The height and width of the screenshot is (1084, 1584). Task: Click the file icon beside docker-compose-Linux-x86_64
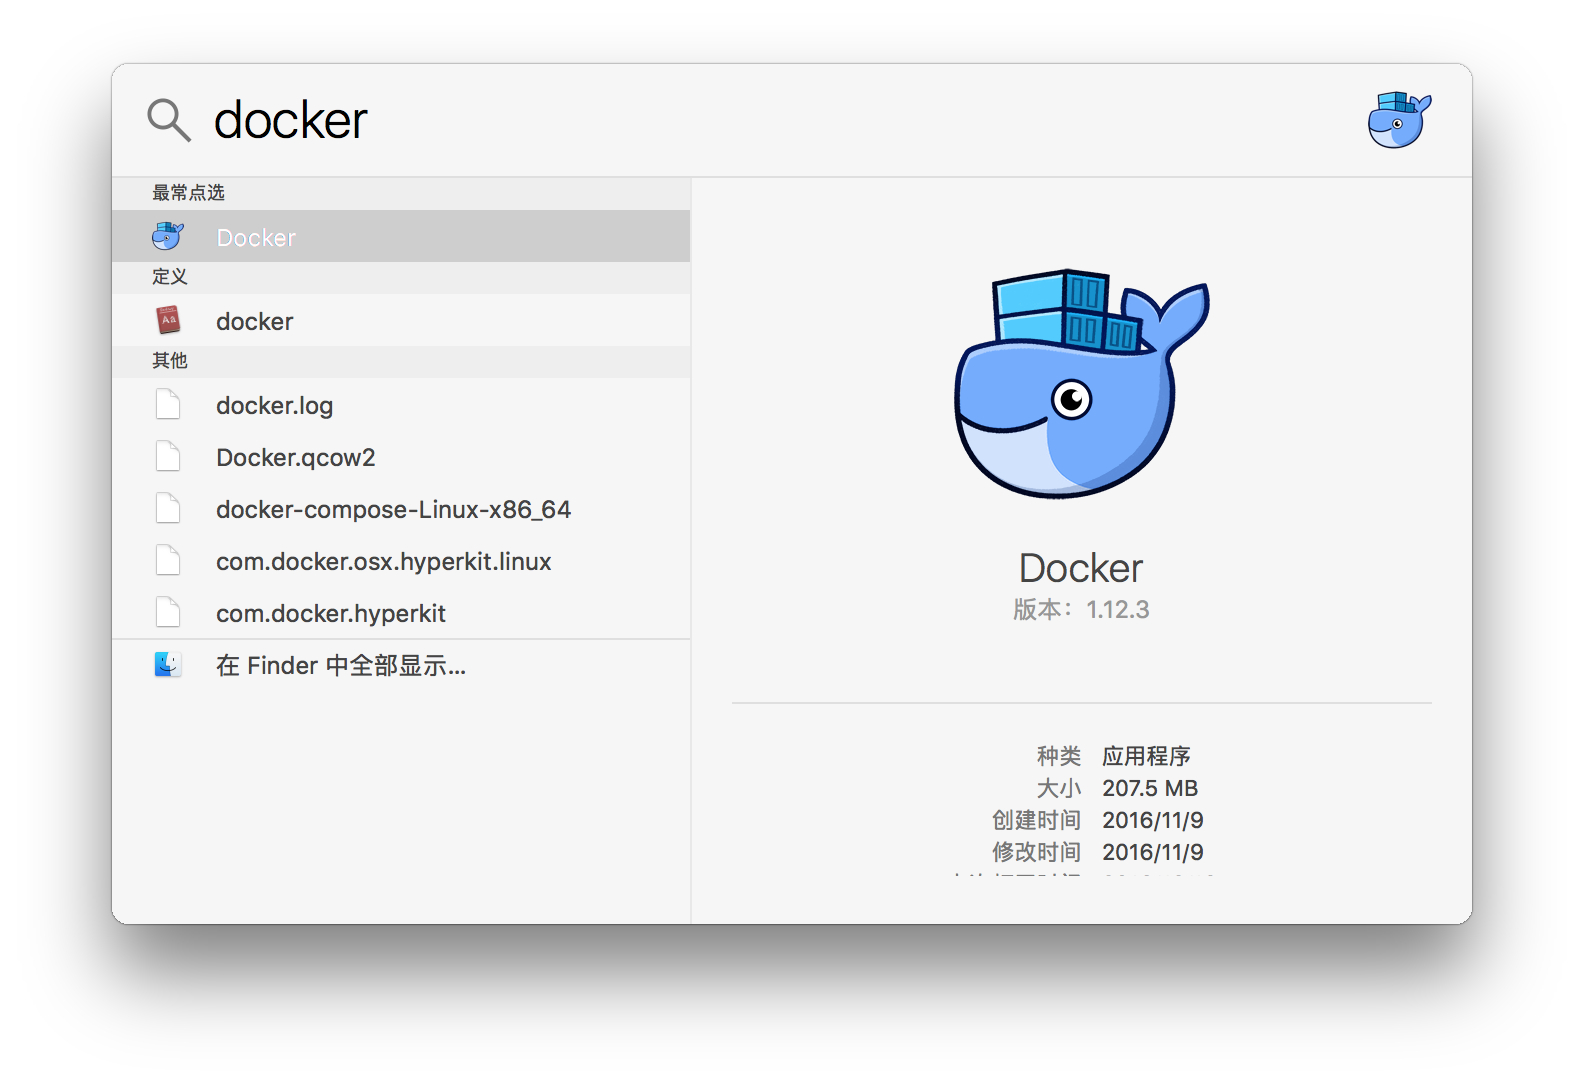pos(168,509)
